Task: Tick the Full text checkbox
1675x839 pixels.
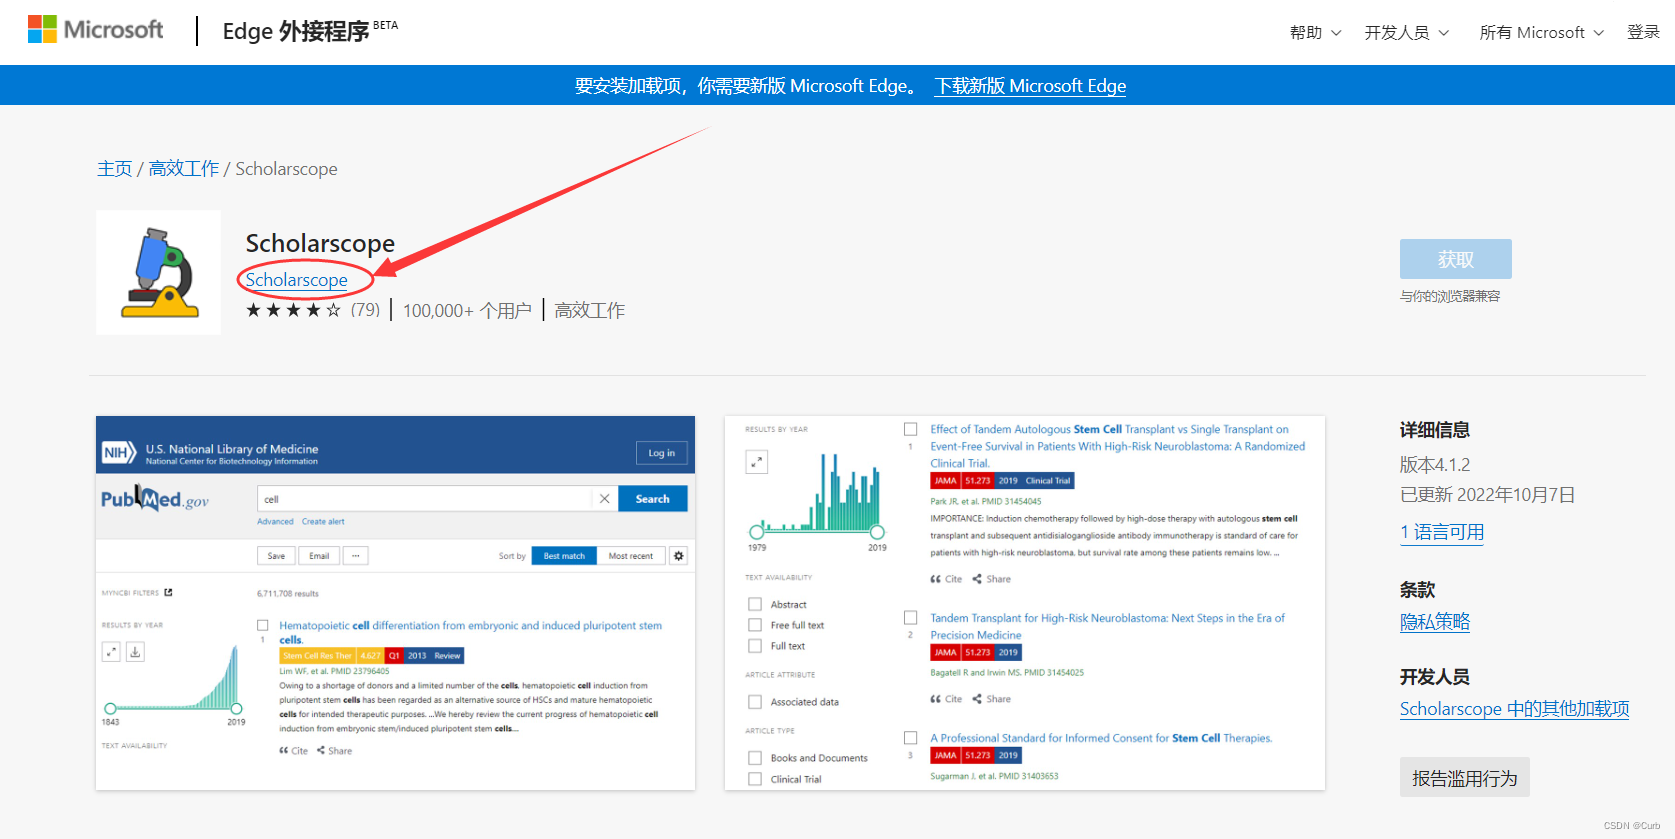Action: (x=755, y=646)
